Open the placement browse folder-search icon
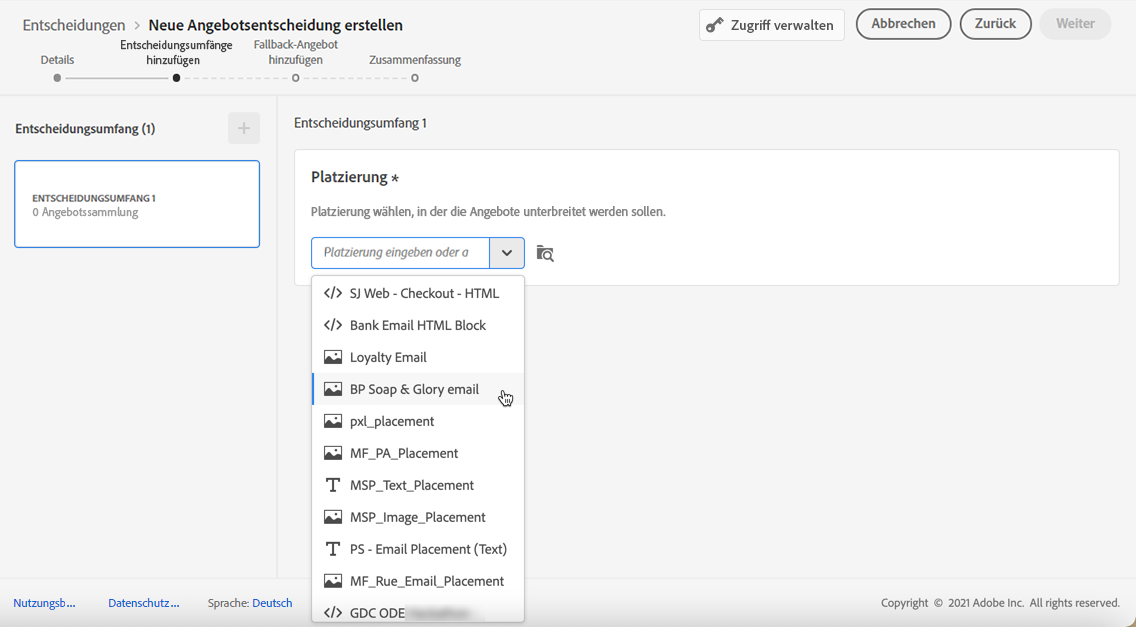This screenshot has height=627, width=1136. click(x=545, y=253)
